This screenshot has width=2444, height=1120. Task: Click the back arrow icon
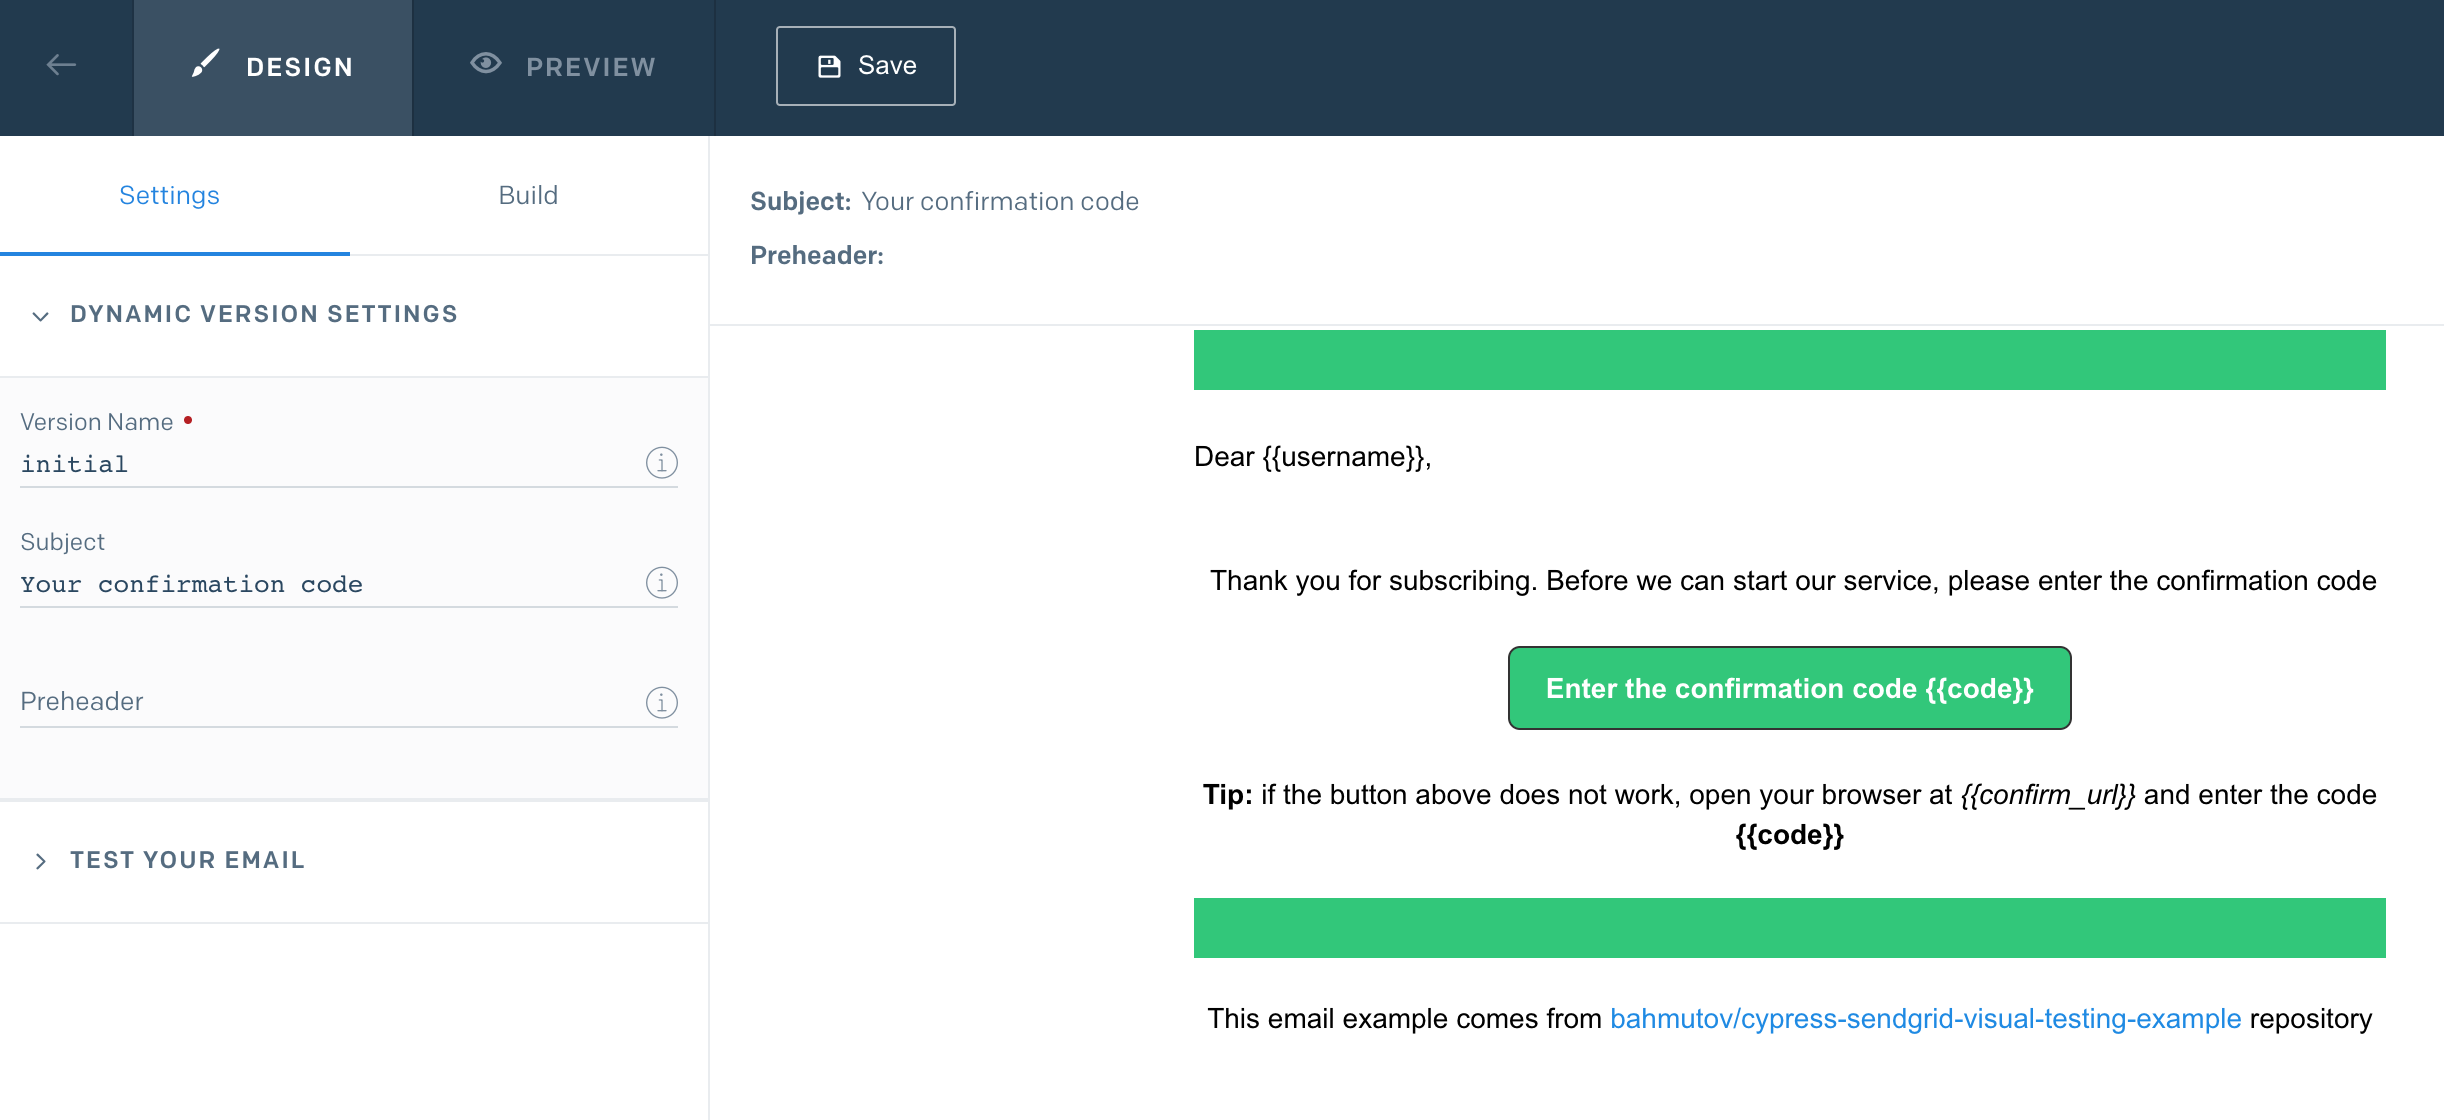tap(61, 66)
